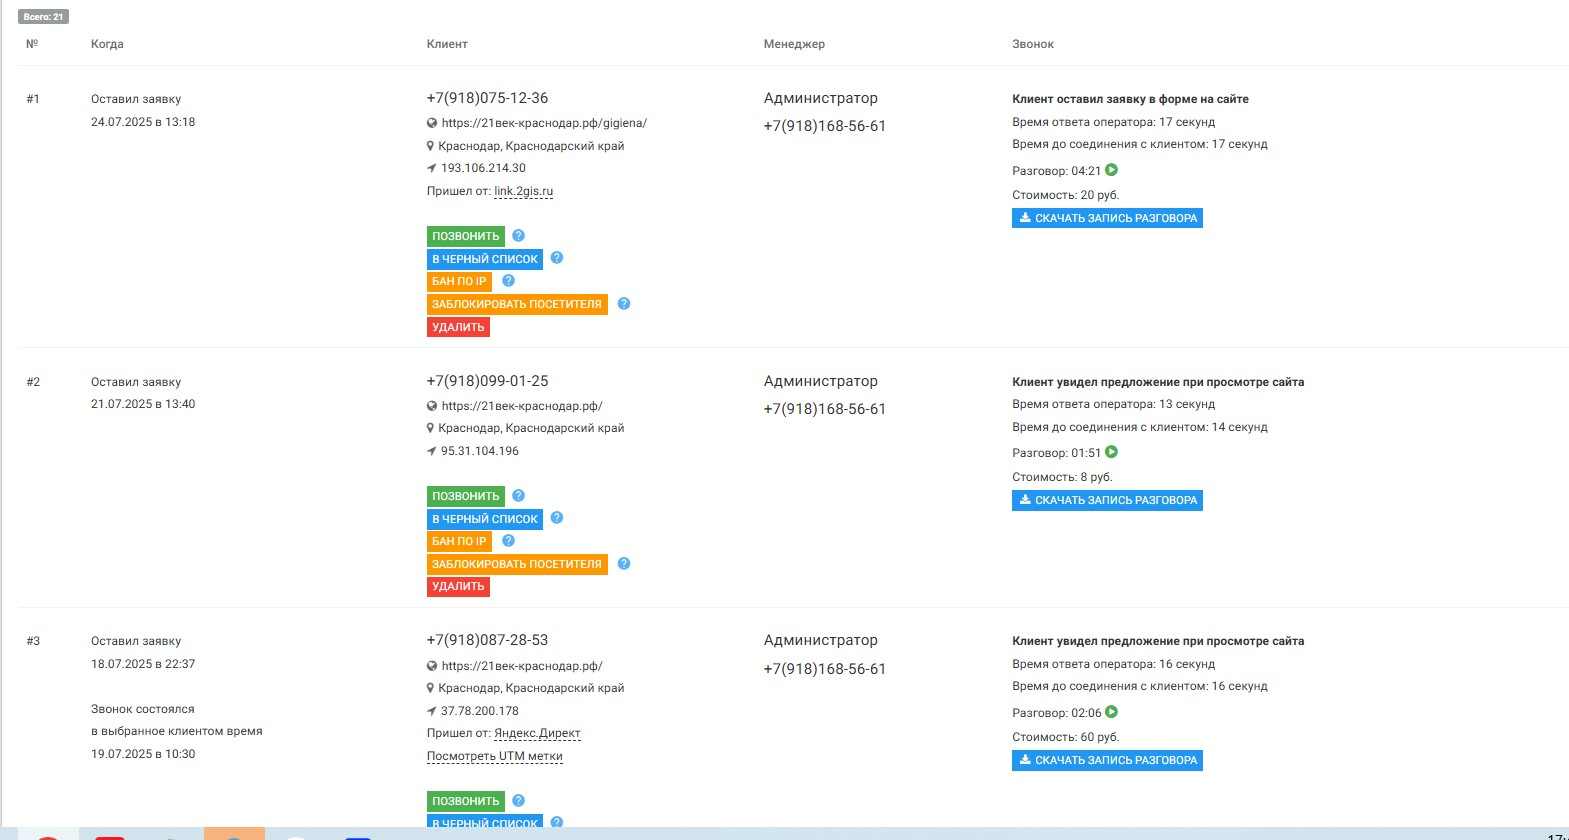Viewport: 1569px width, 840px height.
Task: Open help icon next to first ПОЗВОНИТЬ button
Action: coord(518,236)
